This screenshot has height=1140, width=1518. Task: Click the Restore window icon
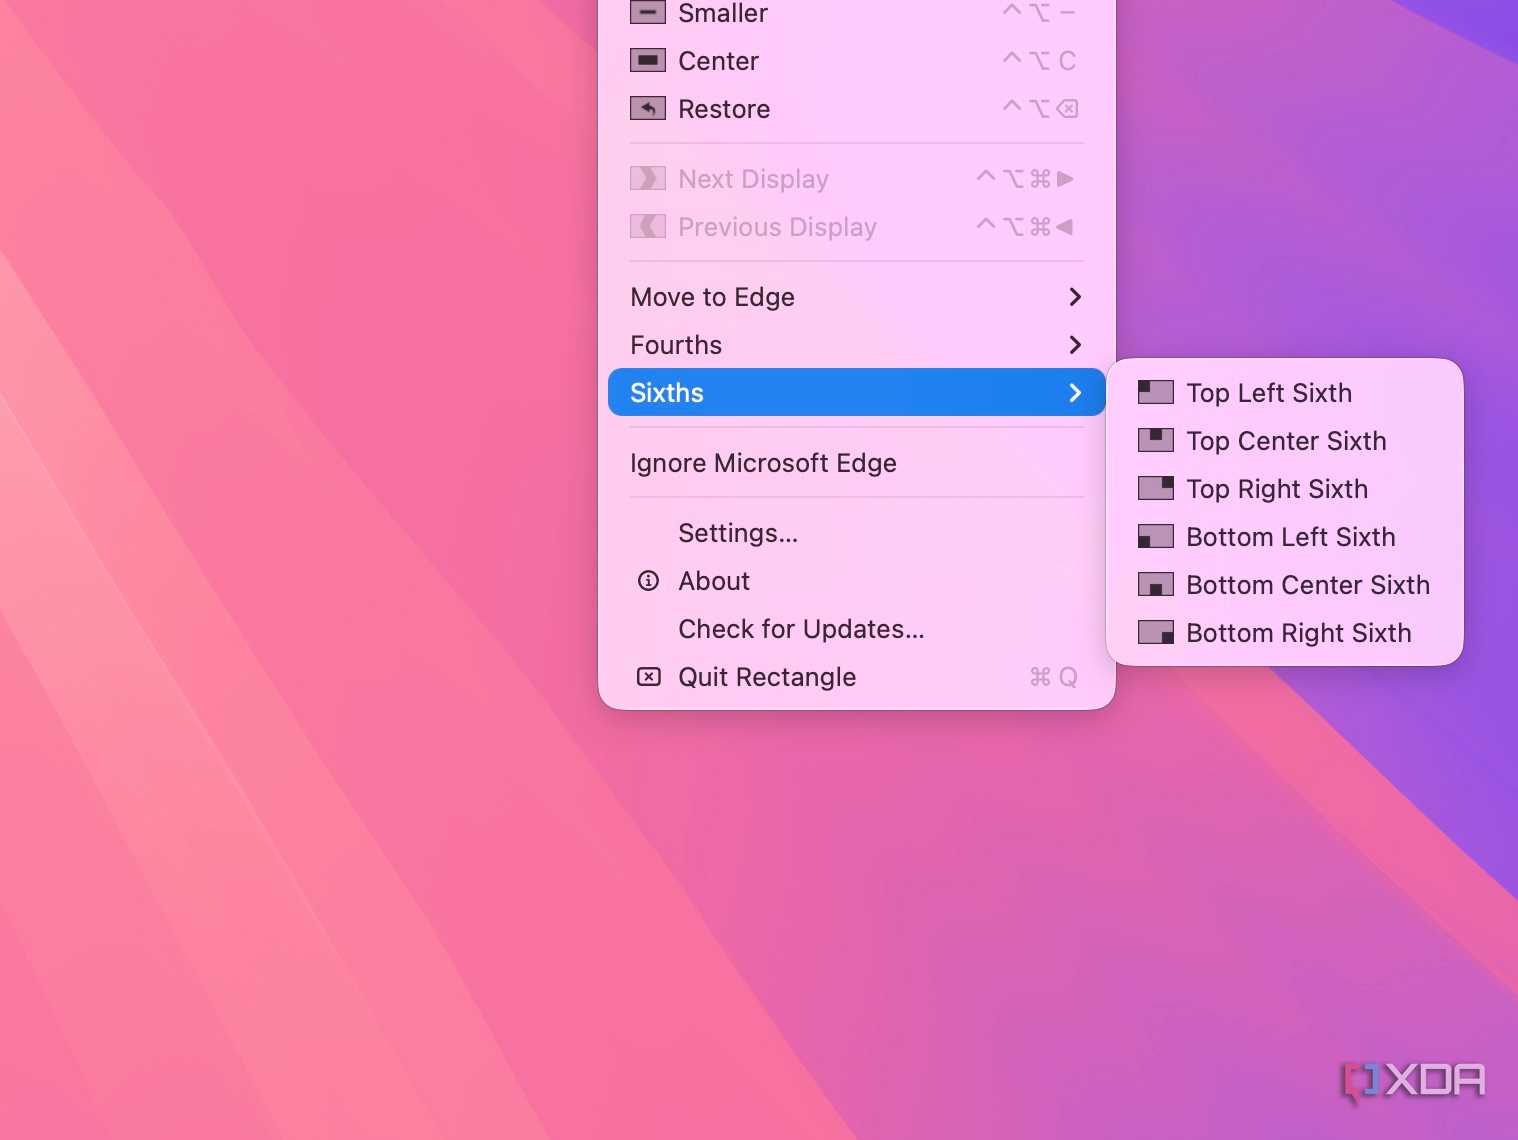point(648,108)
